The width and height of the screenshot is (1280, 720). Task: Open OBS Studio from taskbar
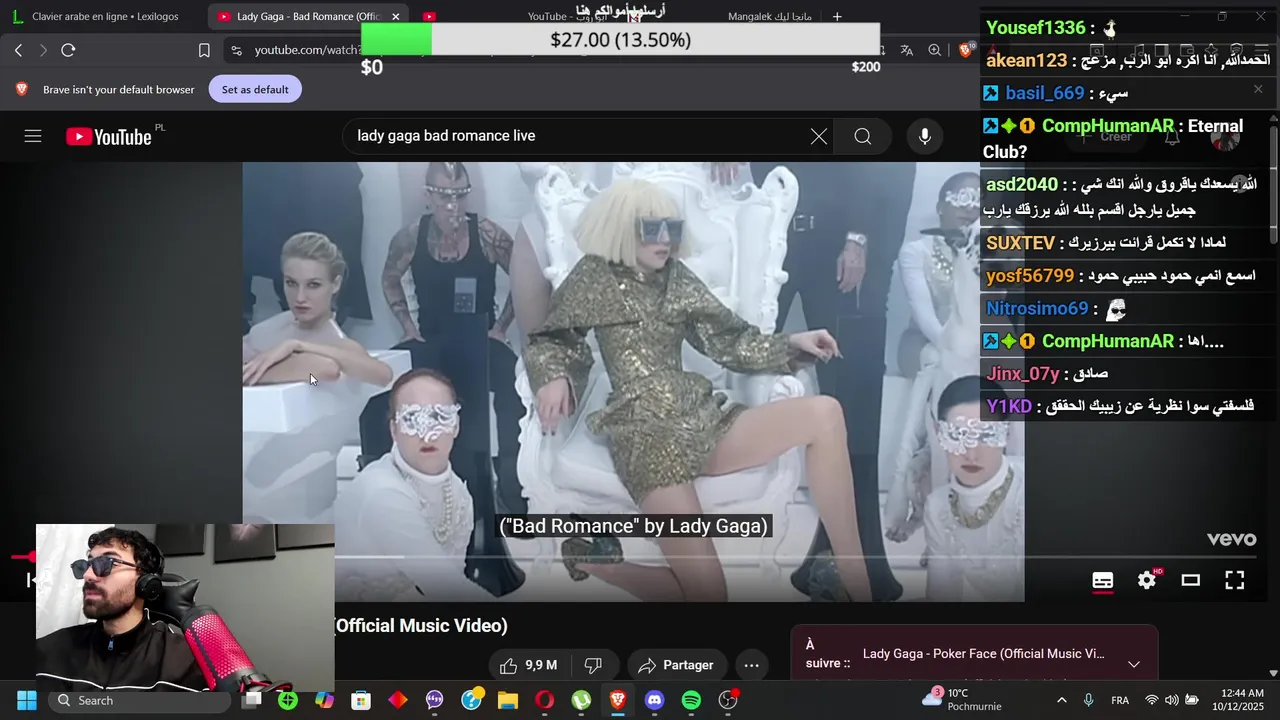(x=728, y=700)
